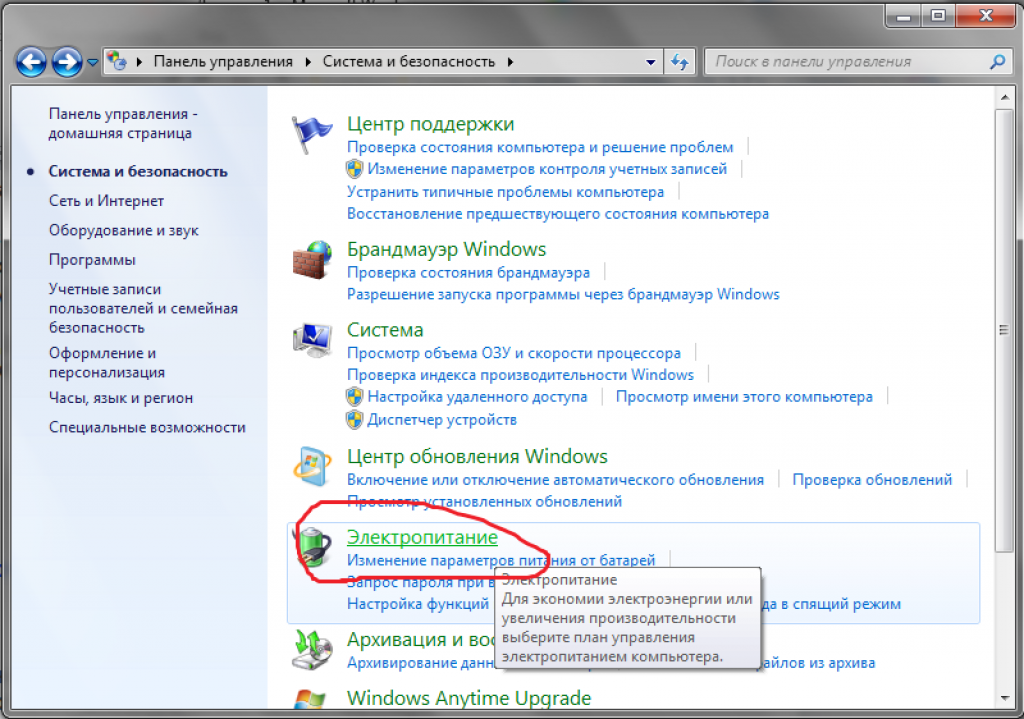The width and height of the screenshot is (1024, 719).
Task: Select Система и безопасность in sidebar
Action: point(138,171)
